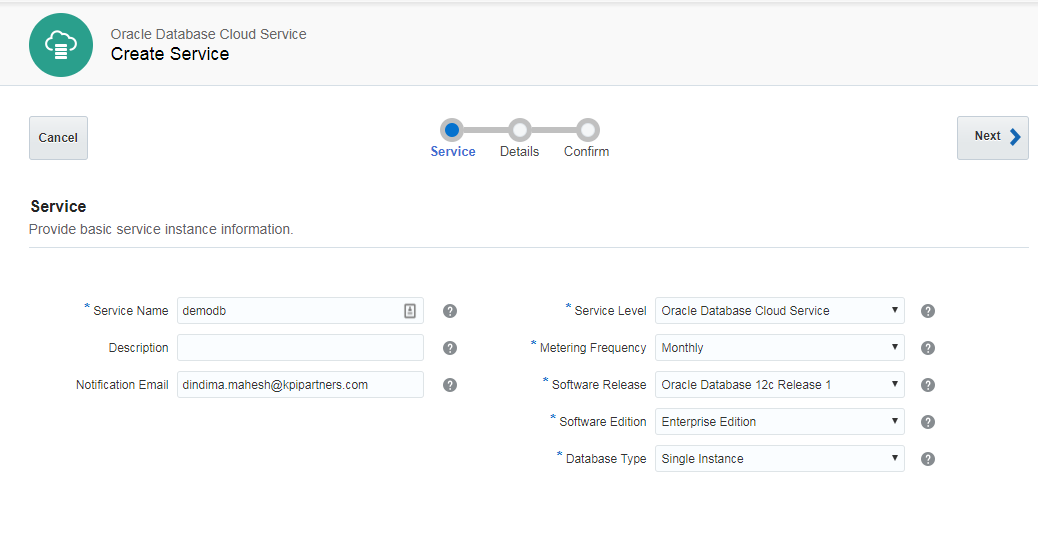
Task: Open help icon beside Description field
Action: pyautogui.click(x=450, y=348)
